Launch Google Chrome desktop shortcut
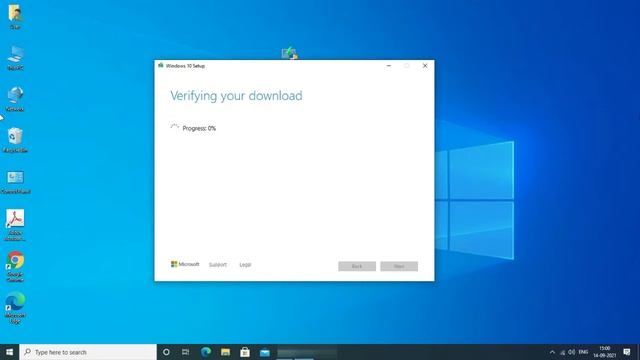Viewport: 640px width, 360px height. 15,267
